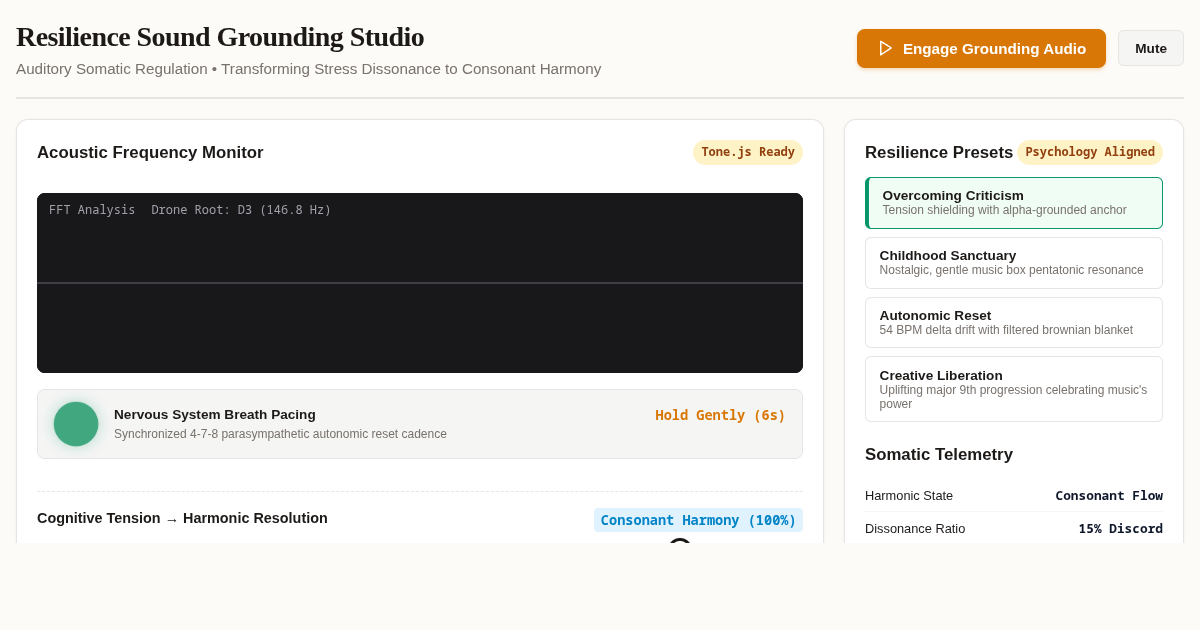1200x630 pixels.
Task: Activate the Autonomic Reset preset
Action: click(1014, 322)
